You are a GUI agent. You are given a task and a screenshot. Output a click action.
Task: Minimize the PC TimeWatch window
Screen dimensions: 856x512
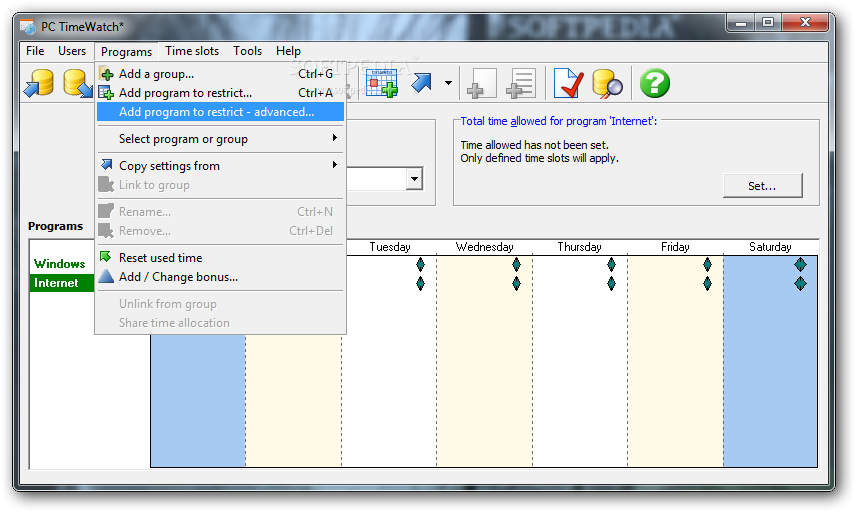741,23
